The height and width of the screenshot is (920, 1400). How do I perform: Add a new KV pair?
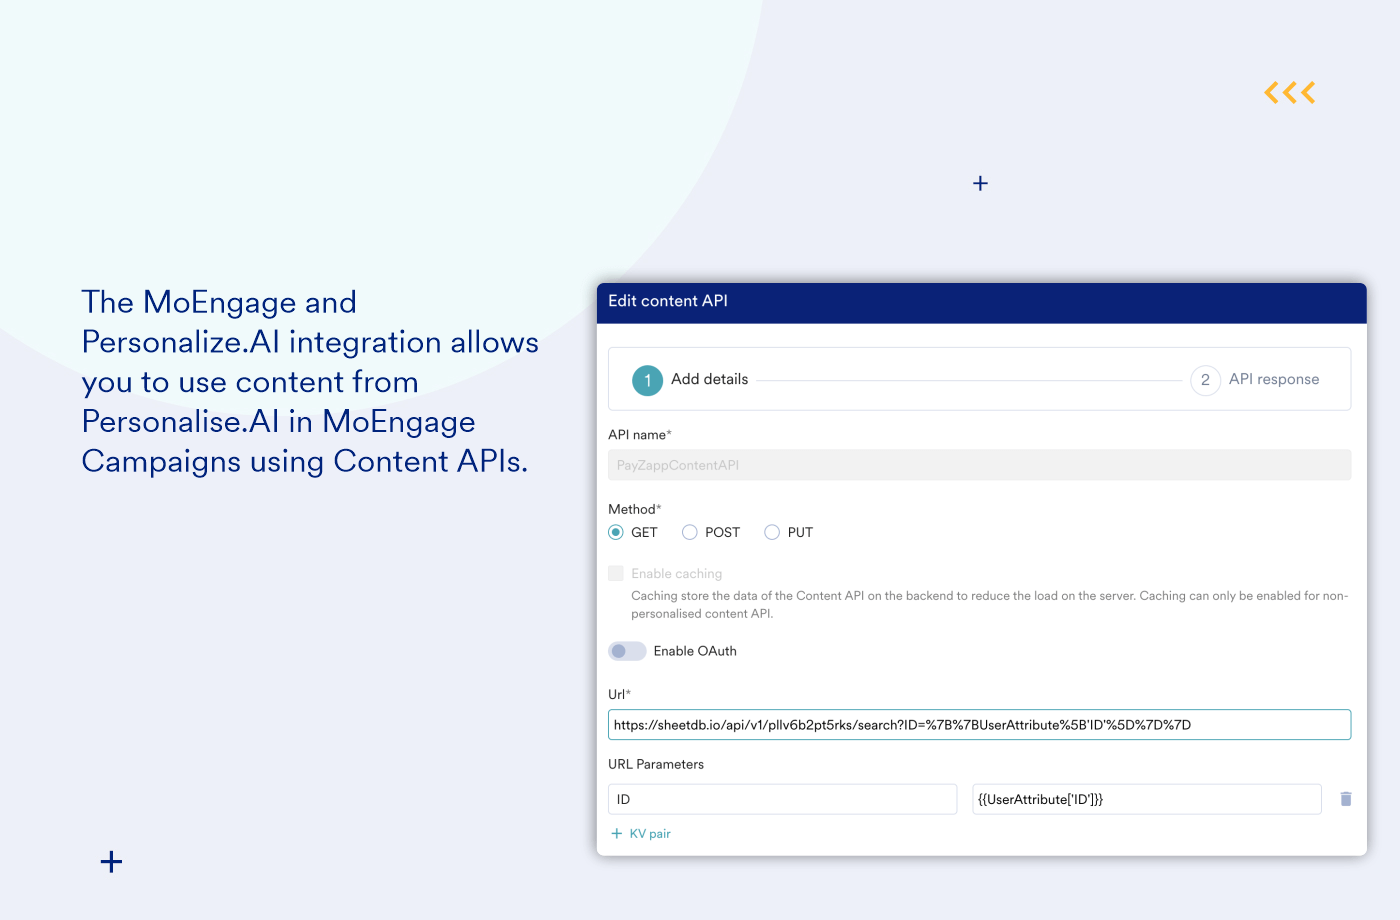click(x=641, y=834)
